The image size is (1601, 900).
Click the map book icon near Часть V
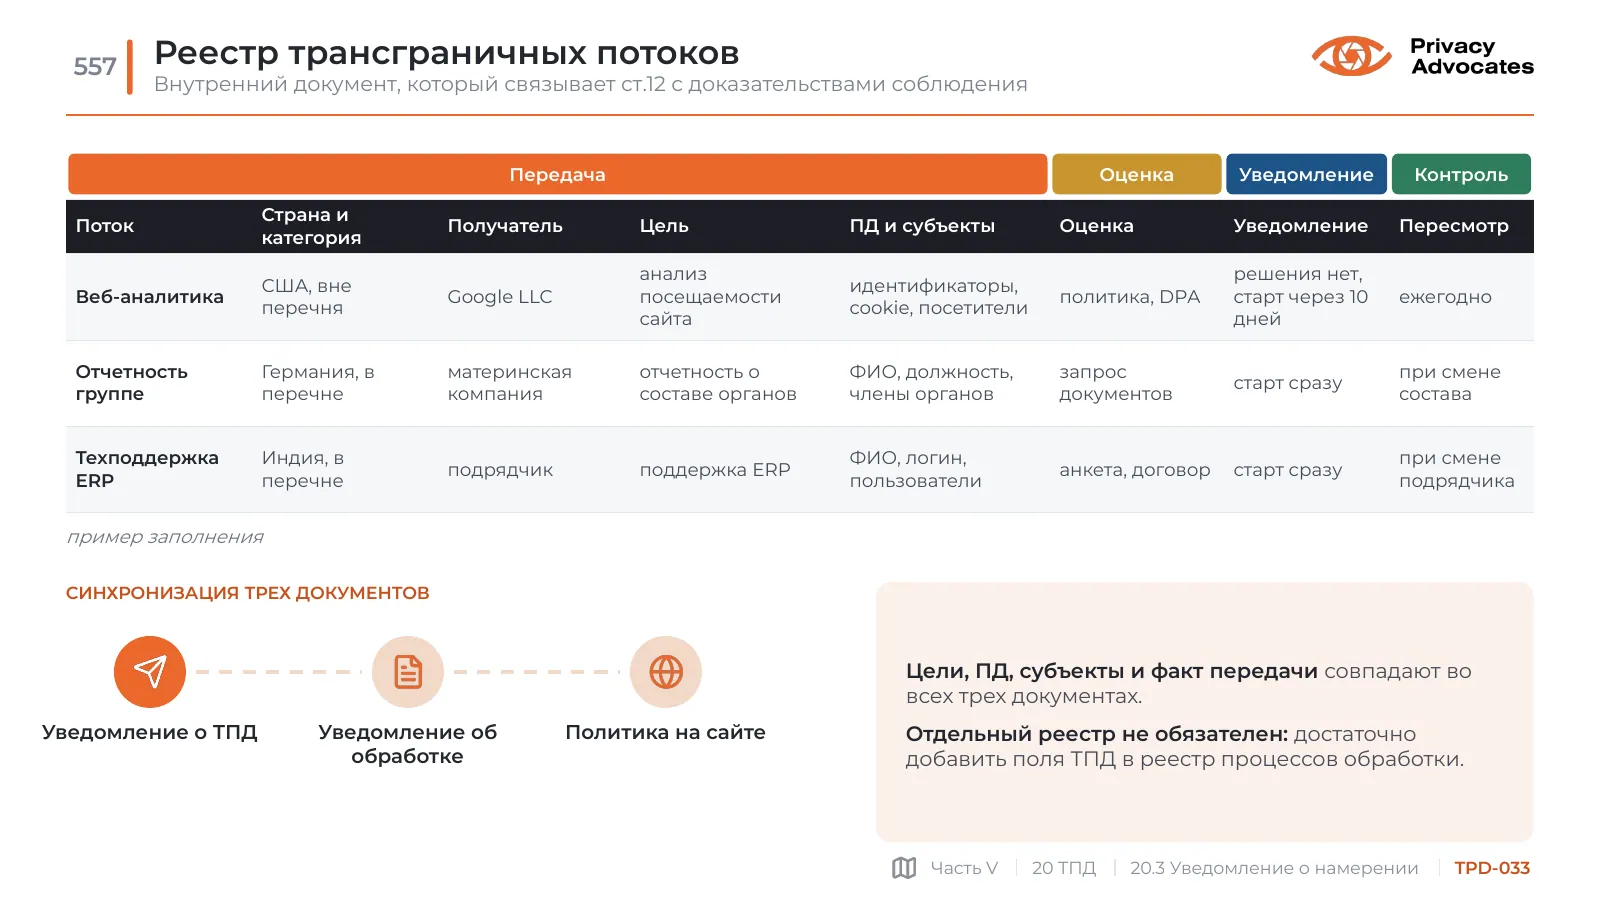(904, 868)
